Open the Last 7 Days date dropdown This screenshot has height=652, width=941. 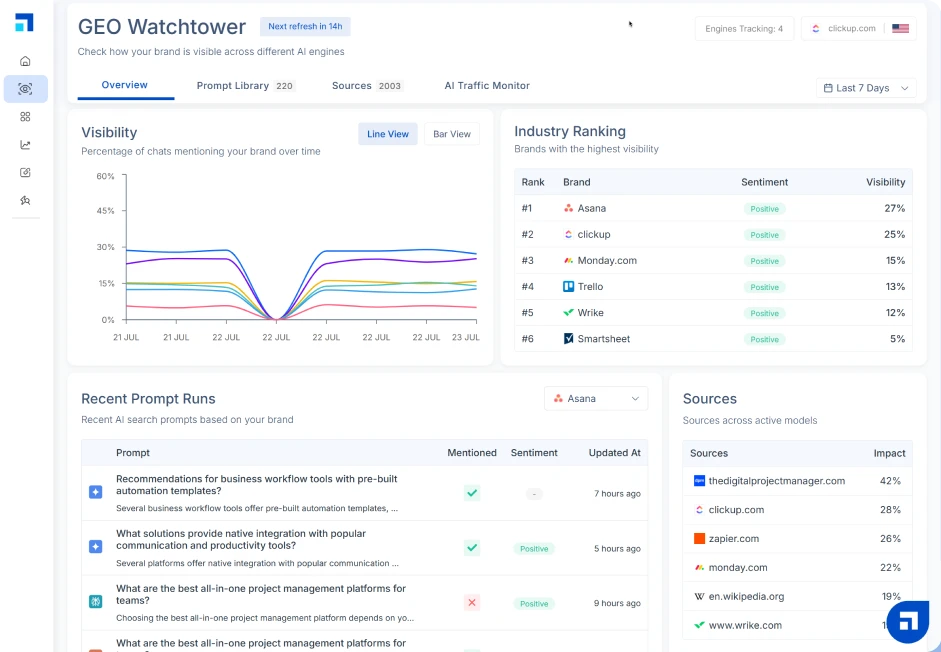click(x=866, y=88)
